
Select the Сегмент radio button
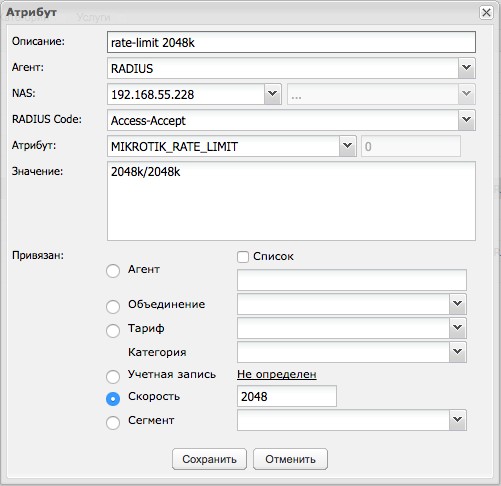[113, 423]
